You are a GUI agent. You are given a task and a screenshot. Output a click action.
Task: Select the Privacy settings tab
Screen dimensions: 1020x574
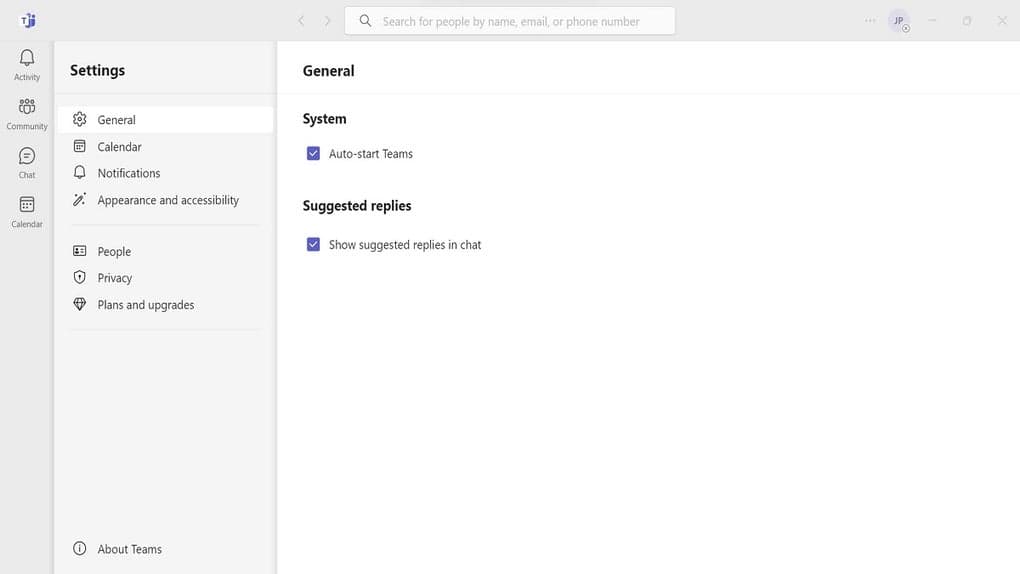(165, 278)
